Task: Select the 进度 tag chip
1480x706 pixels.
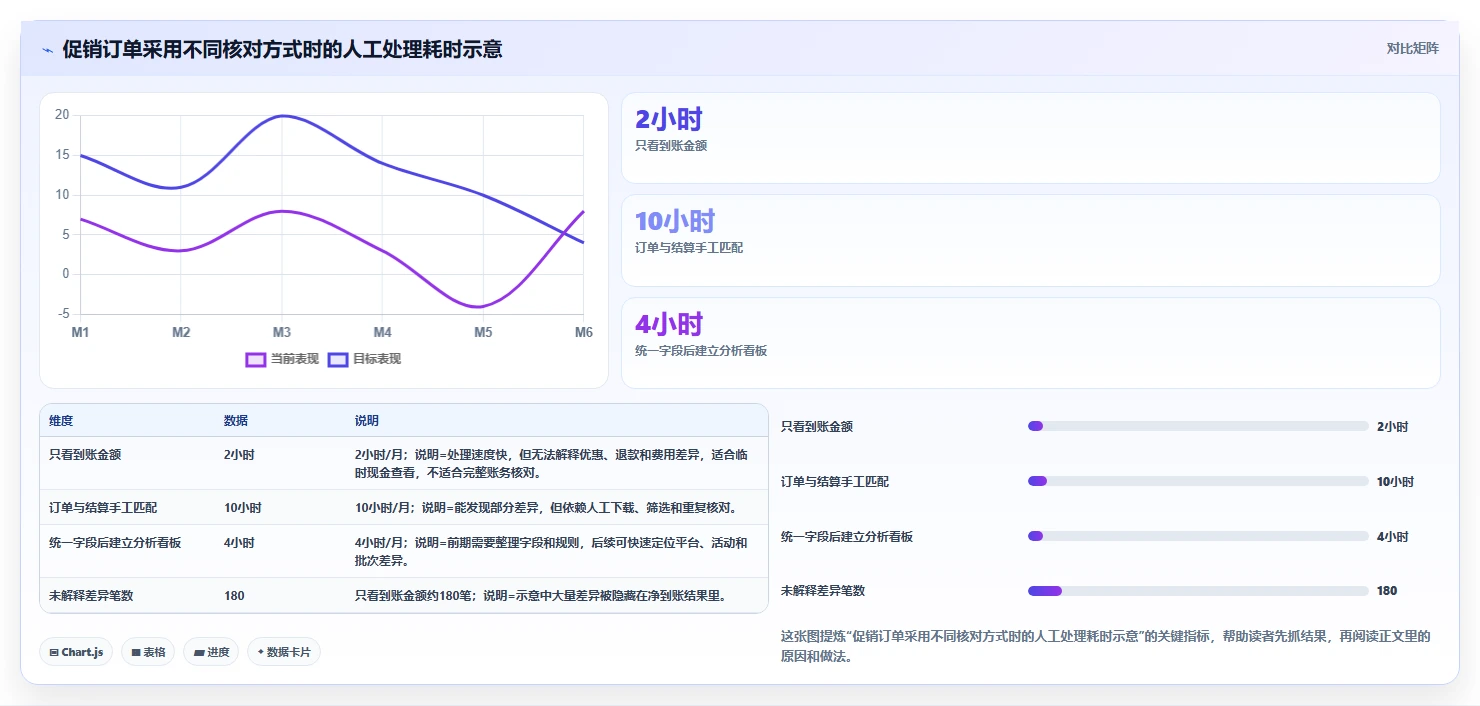Action: [x=211, y=652]
